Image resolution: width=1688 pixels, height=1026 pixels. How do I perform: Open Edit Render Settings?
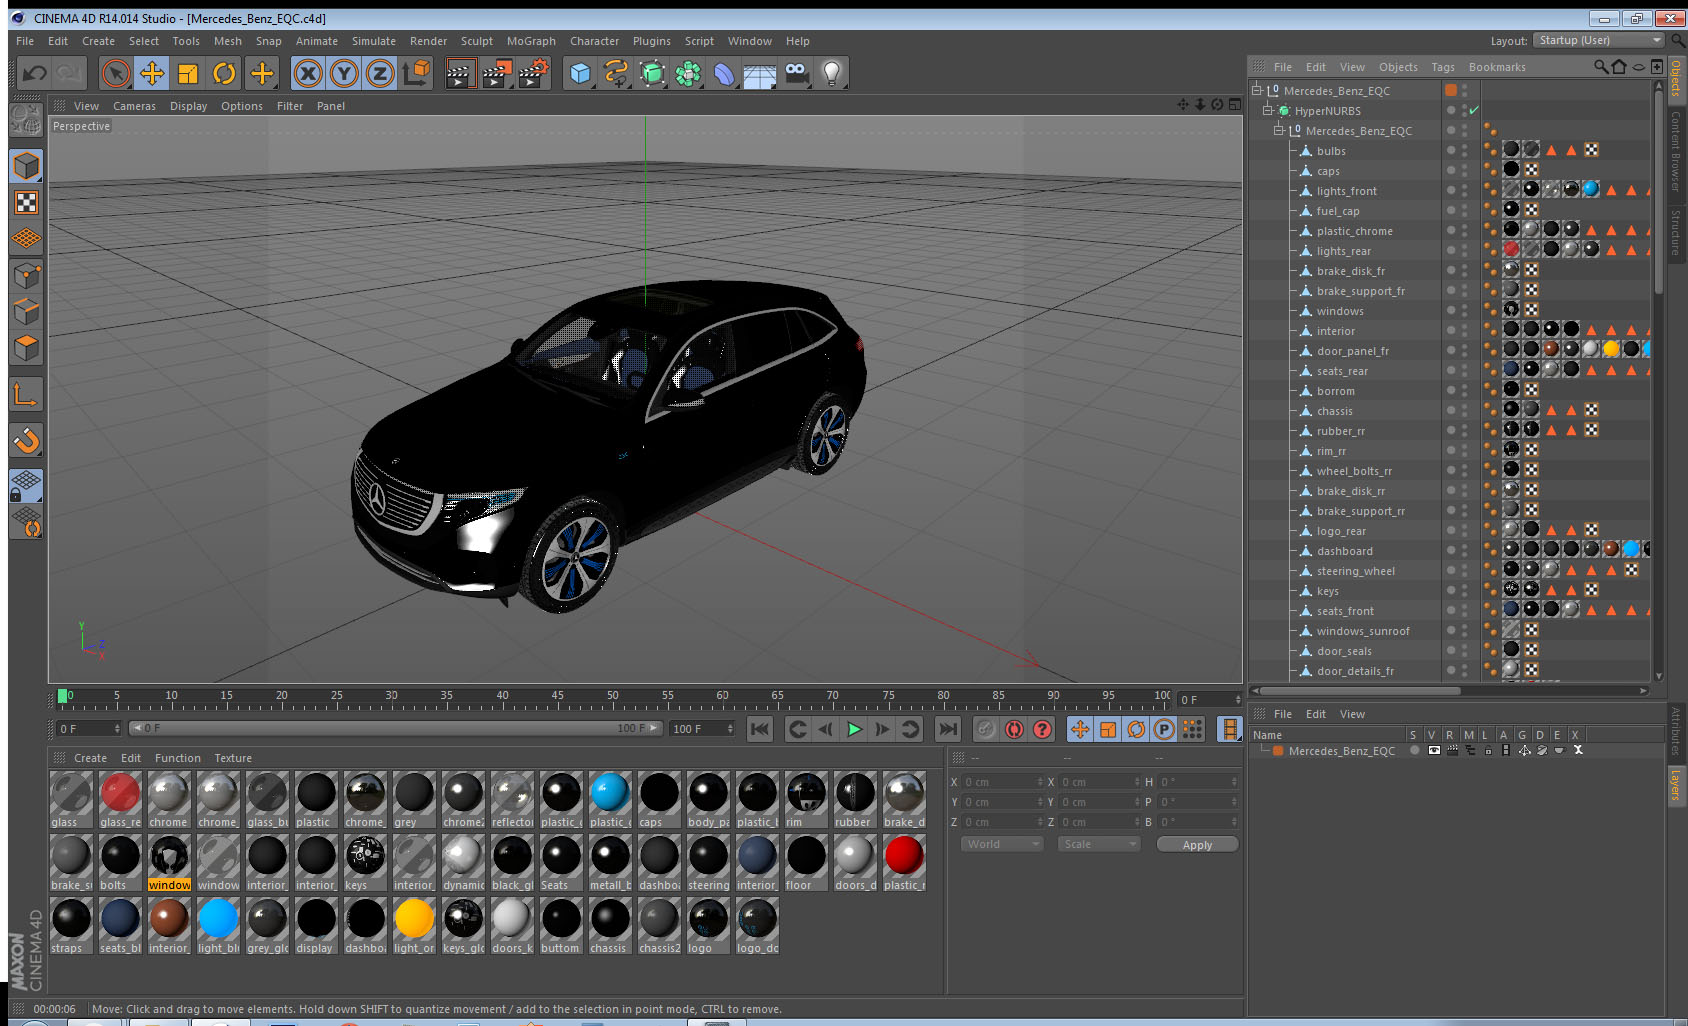pos(534,73)
